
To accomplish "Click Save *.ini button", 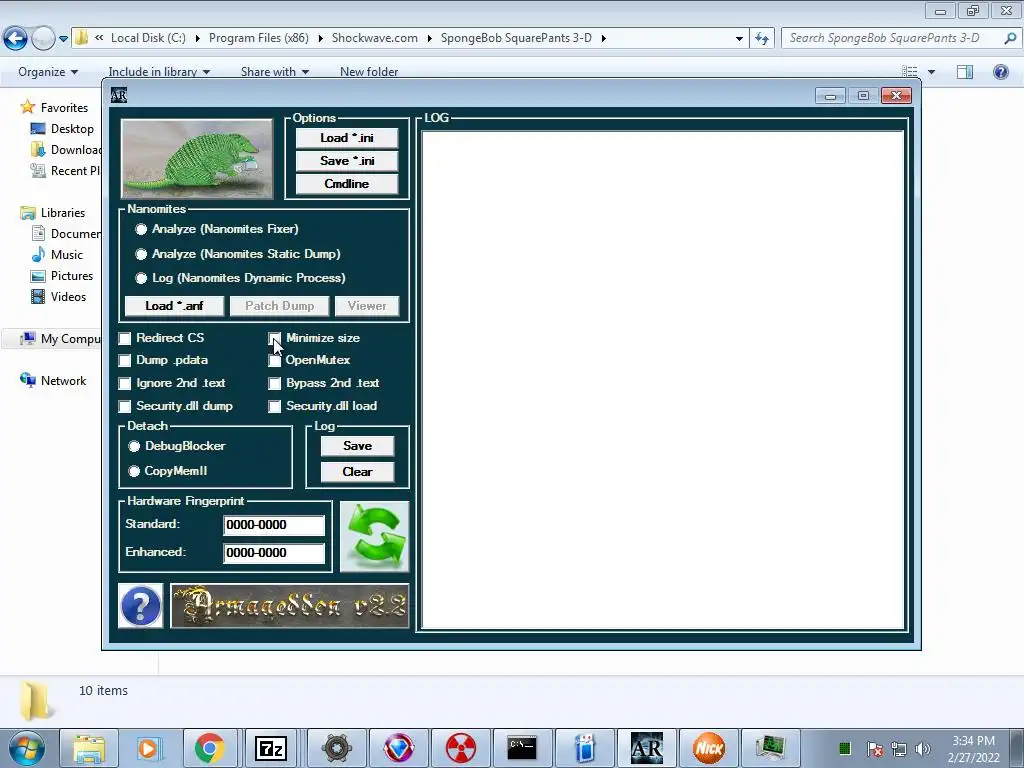I will tap(347, 161).
